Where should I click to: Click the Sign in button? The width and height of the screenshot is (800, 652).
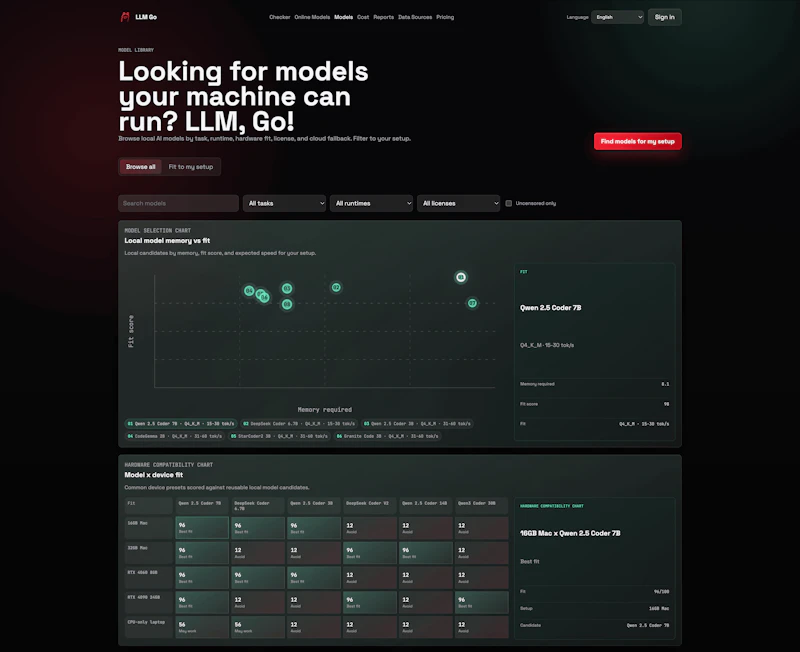(x=664, y=17)
